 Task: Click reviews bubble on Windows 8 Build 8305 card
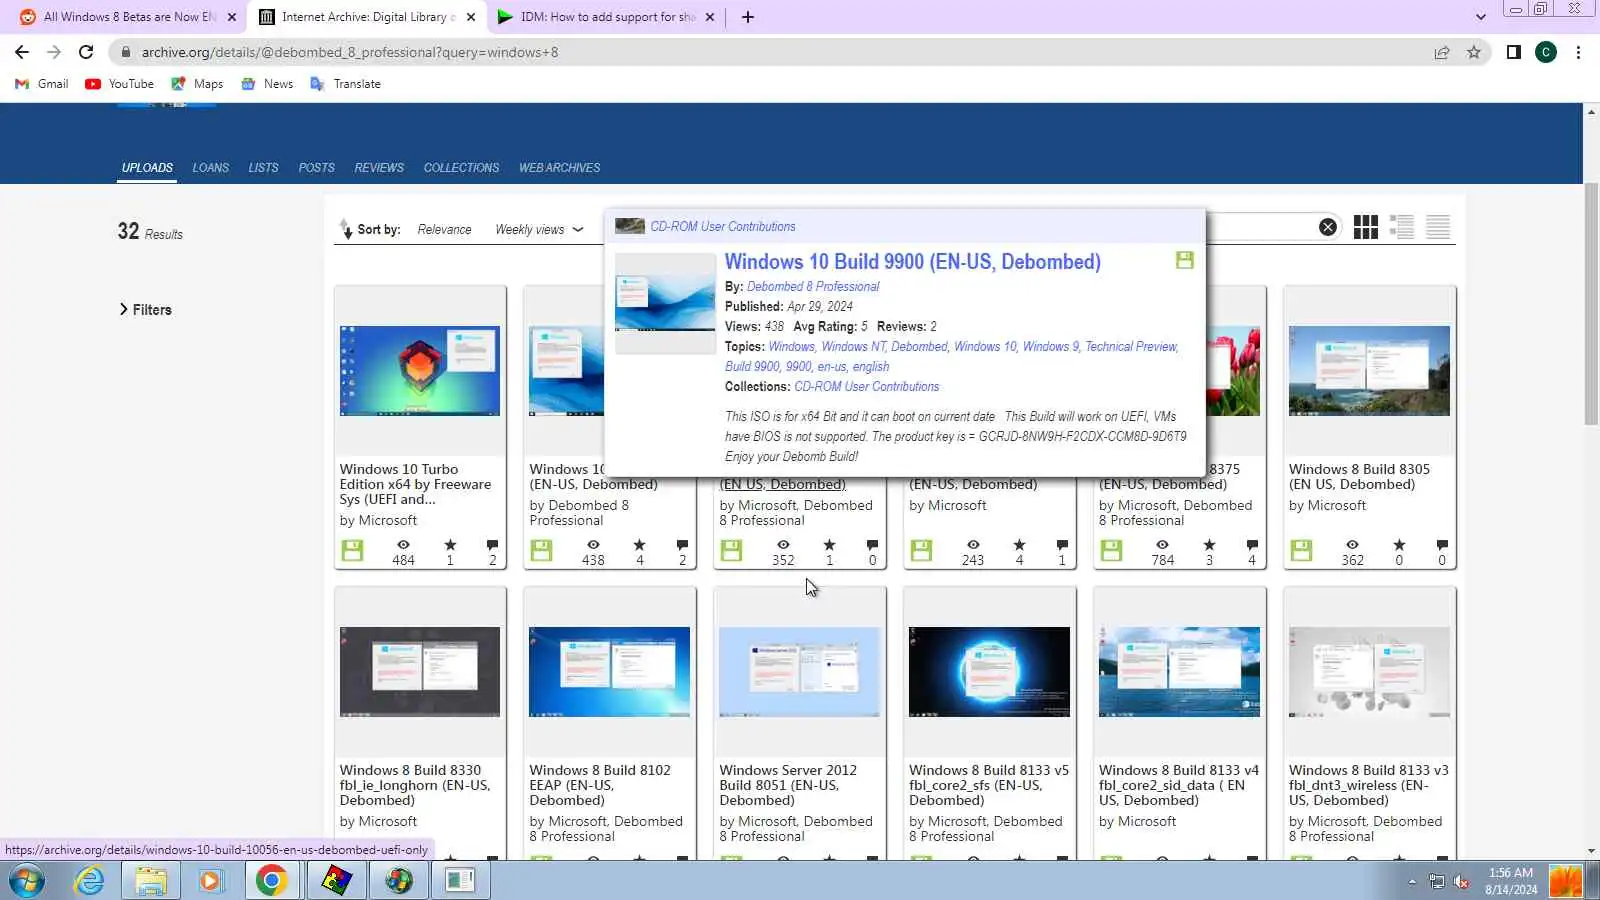coord(1442,545)
